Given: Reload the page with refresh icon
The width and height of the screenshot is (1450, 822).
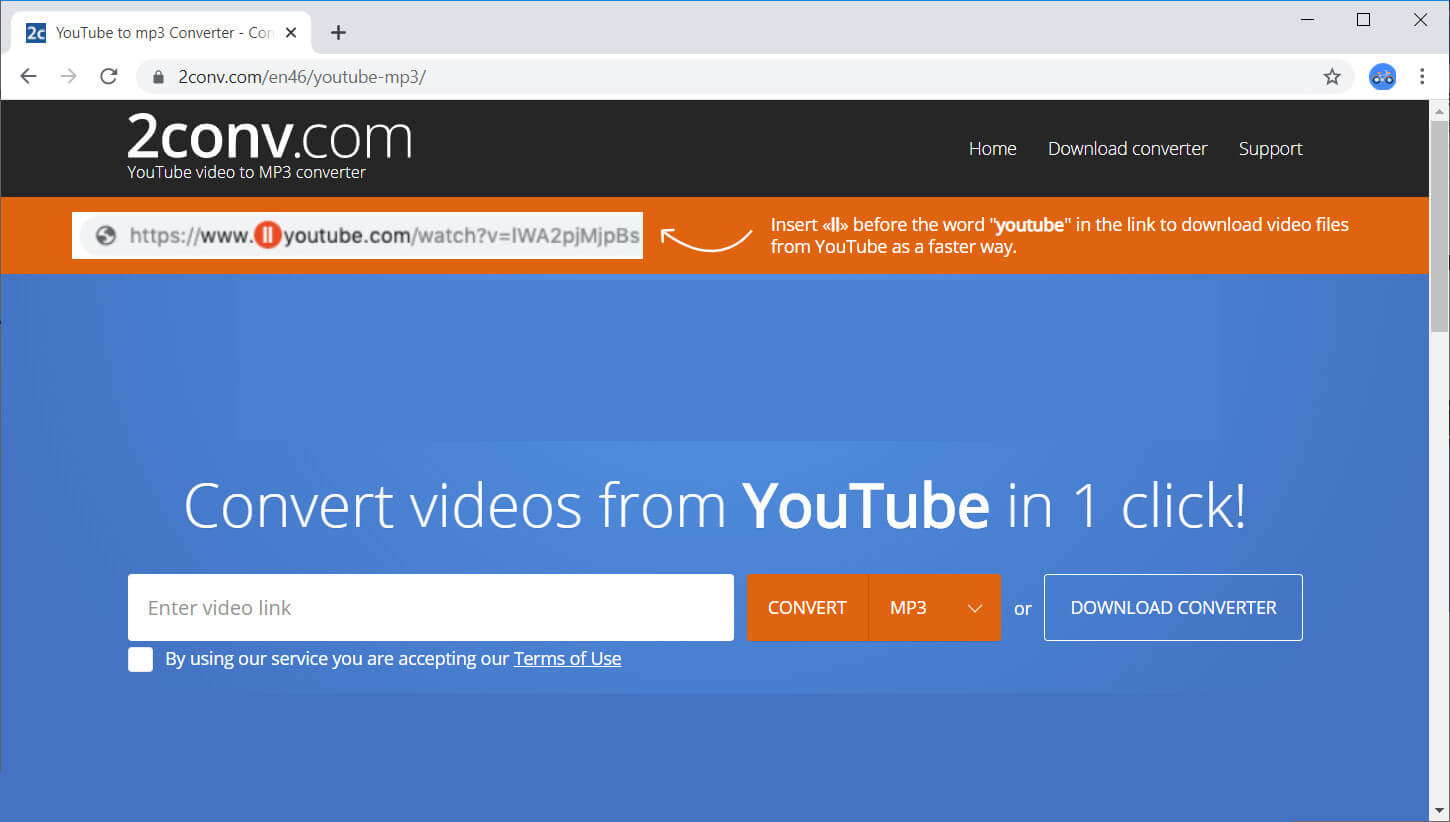Looking at the screenshot, I should pyautogui.click(x=109, y=77).
